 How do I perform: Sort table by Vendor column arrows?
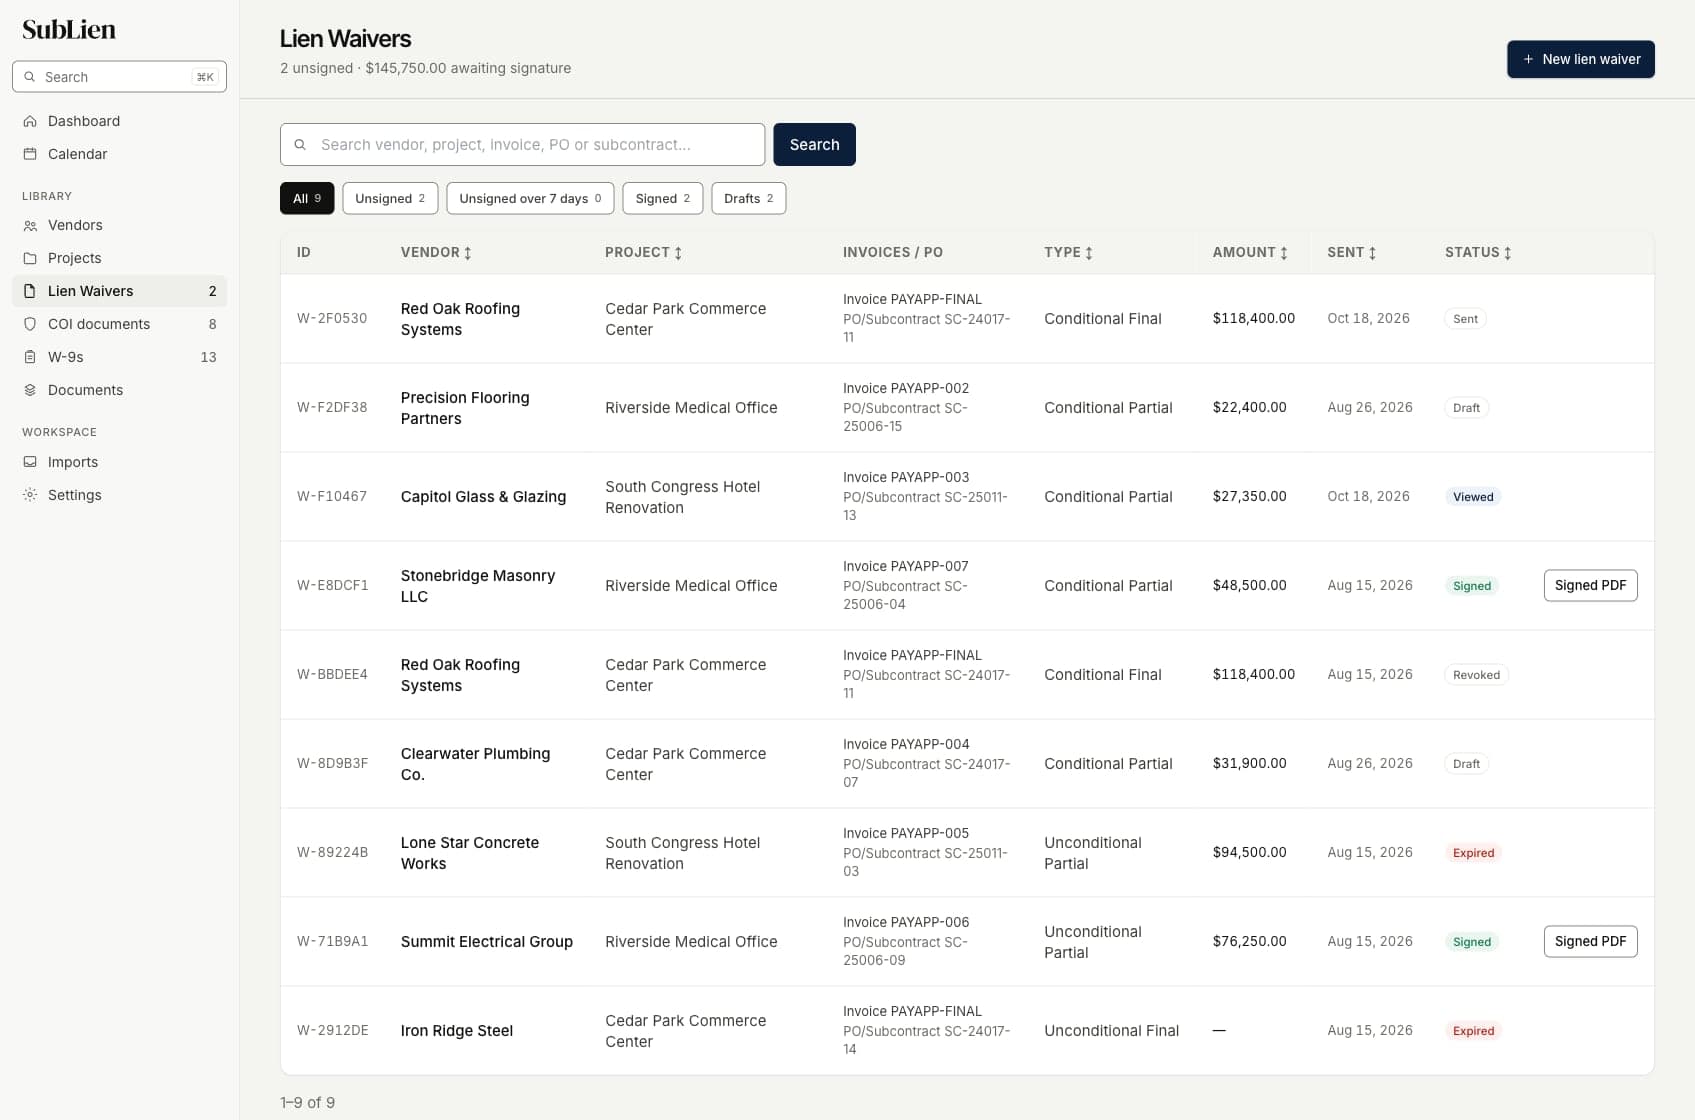[x=467, y=253]
